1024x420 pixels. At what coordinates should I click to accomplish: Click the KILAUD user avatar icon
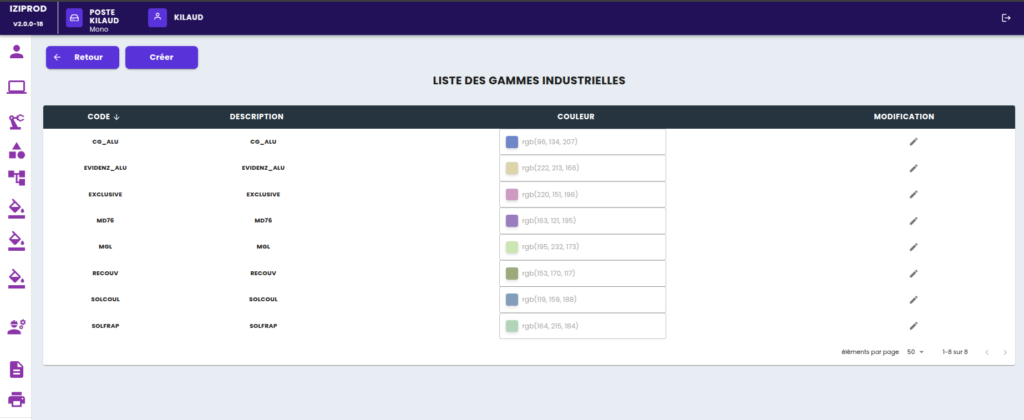(157, 18)
